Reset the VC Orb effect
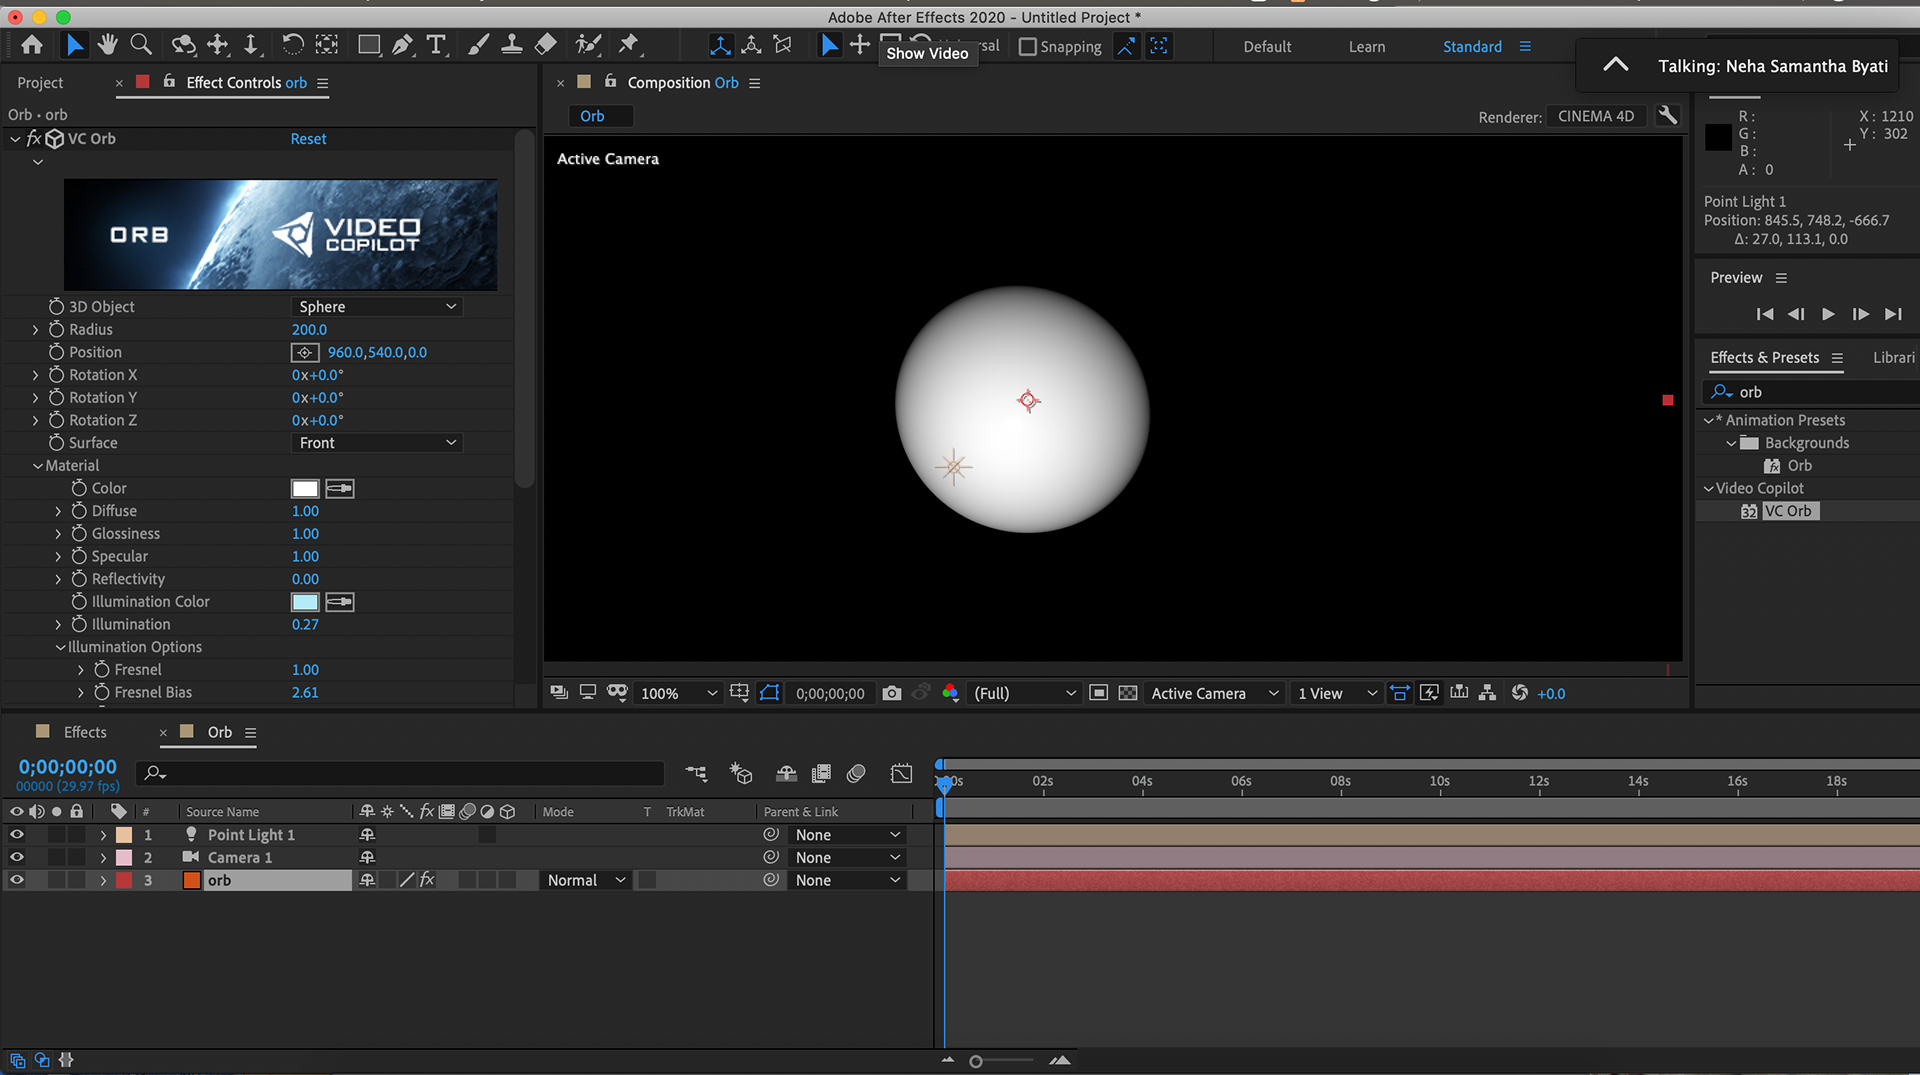This screenshot has width=1920, height=1075. point(308,139)
